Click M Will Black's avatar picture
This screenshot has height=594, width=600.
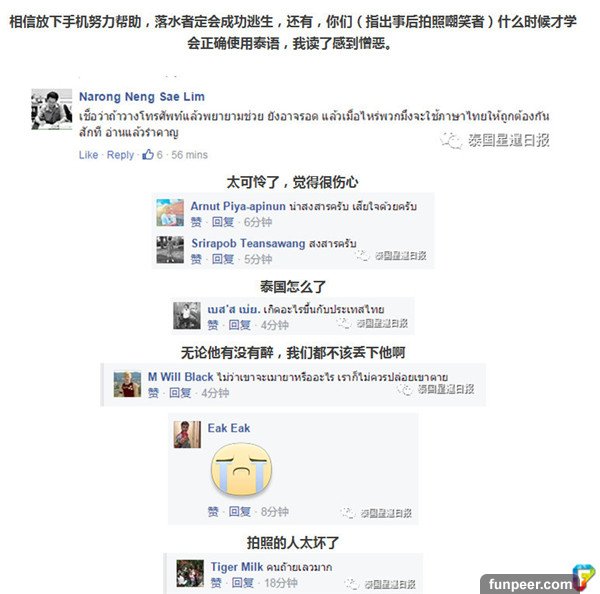click(x=127, y=384)
